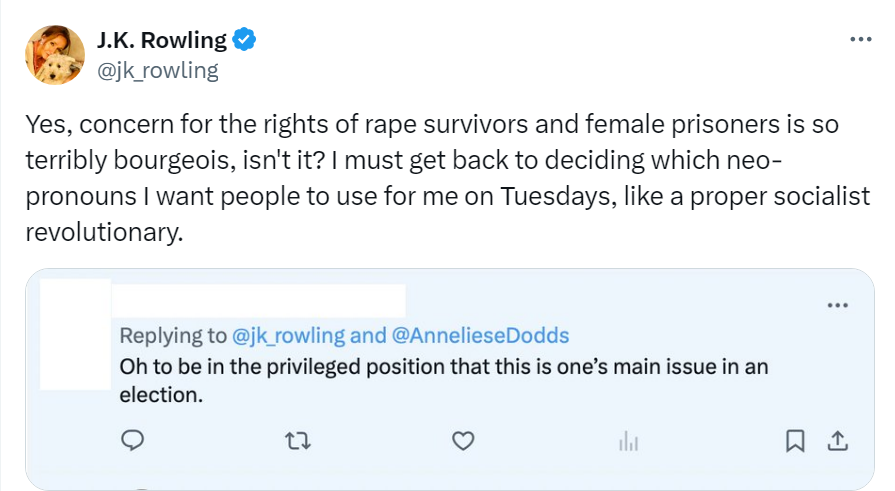Click the word "election." in quoted reply
This screenshot has height=491, width=895.
tap(161, 394)
